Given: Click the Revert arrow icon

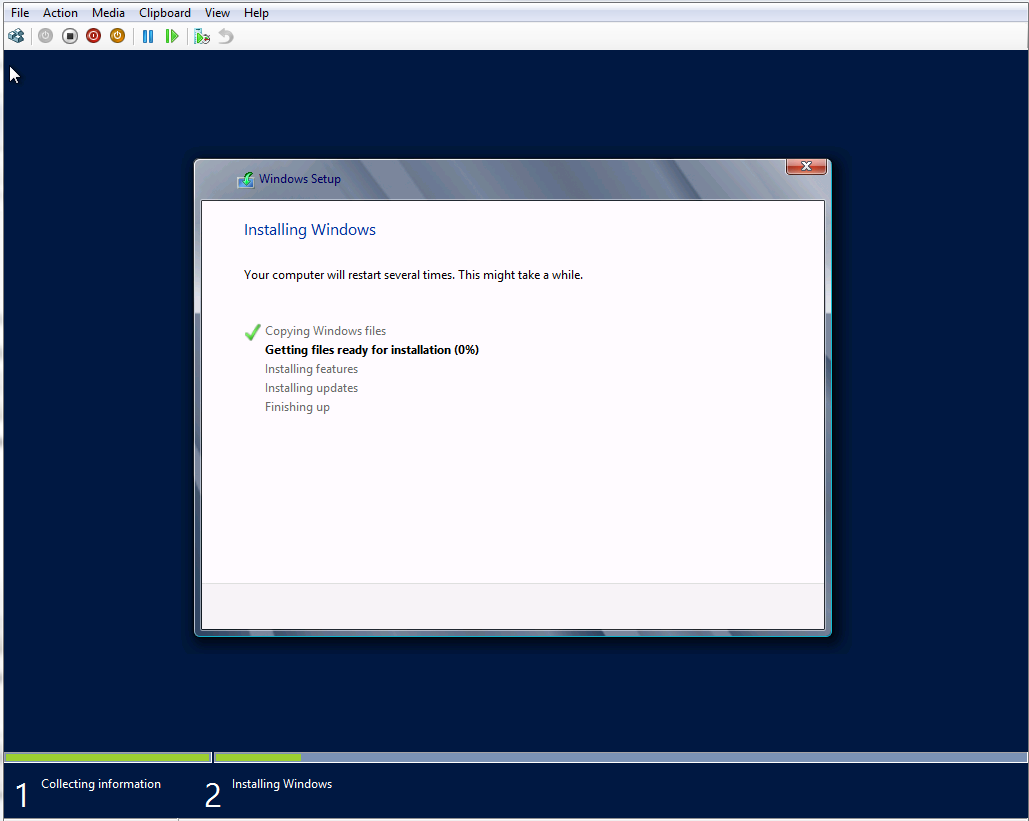Looking at the screenshot, I should tap(226, 36).
